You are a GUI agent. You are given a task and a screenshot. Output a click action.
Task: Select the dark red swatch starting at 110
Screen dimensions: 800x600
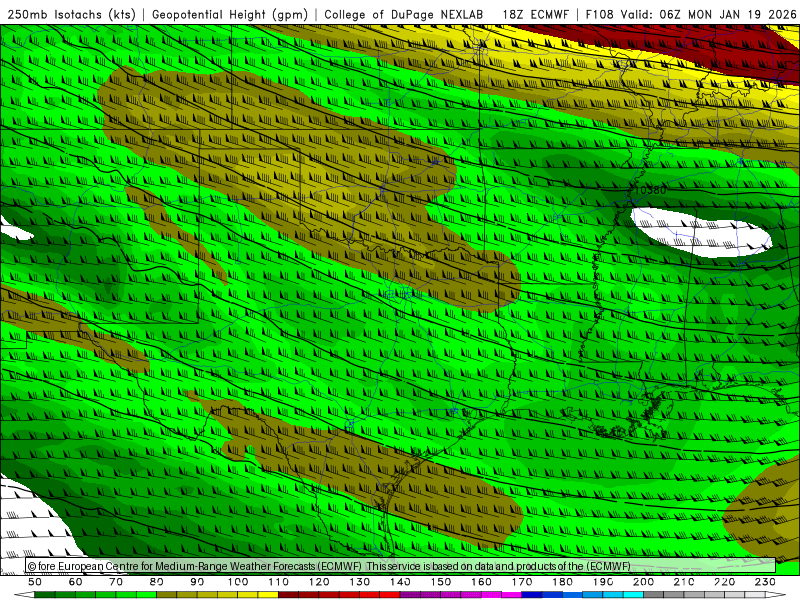pyautogui.click(x=288, y=595)
